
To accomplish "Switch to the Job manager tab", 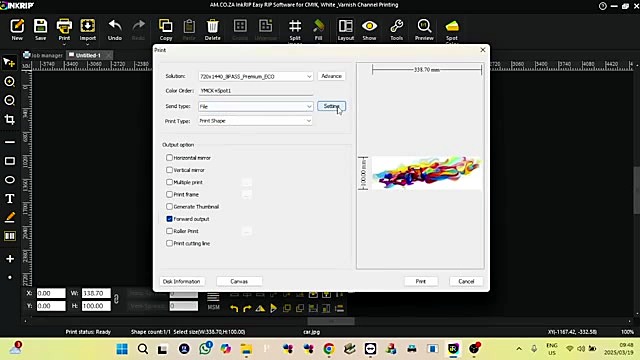I will pos(43,55).
